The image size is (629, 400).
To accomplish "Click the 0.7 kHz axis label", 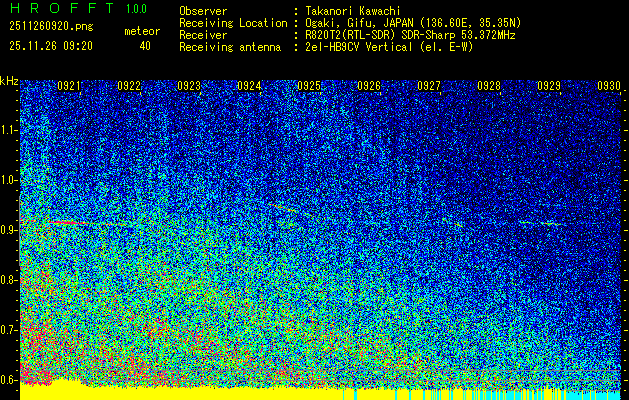I will coord(9,330).
